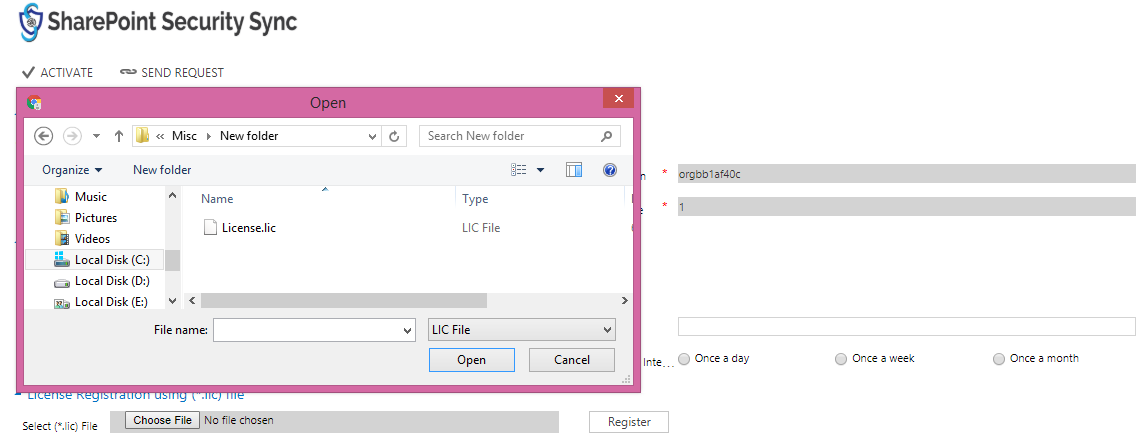The image size is (1146, 448).
Task: Refresh the New folder location
Action: pos(395,136)
